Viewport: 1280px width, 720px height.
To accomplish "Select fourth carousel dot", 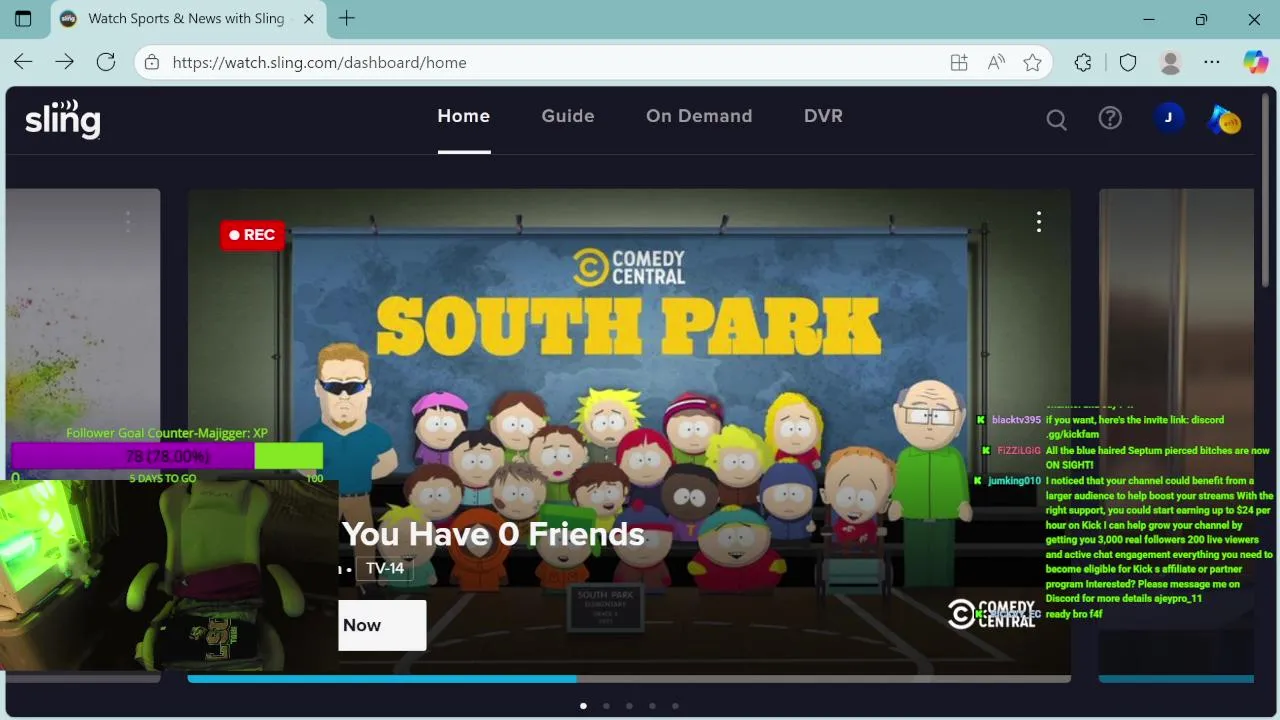I will [x=652, y=706].
